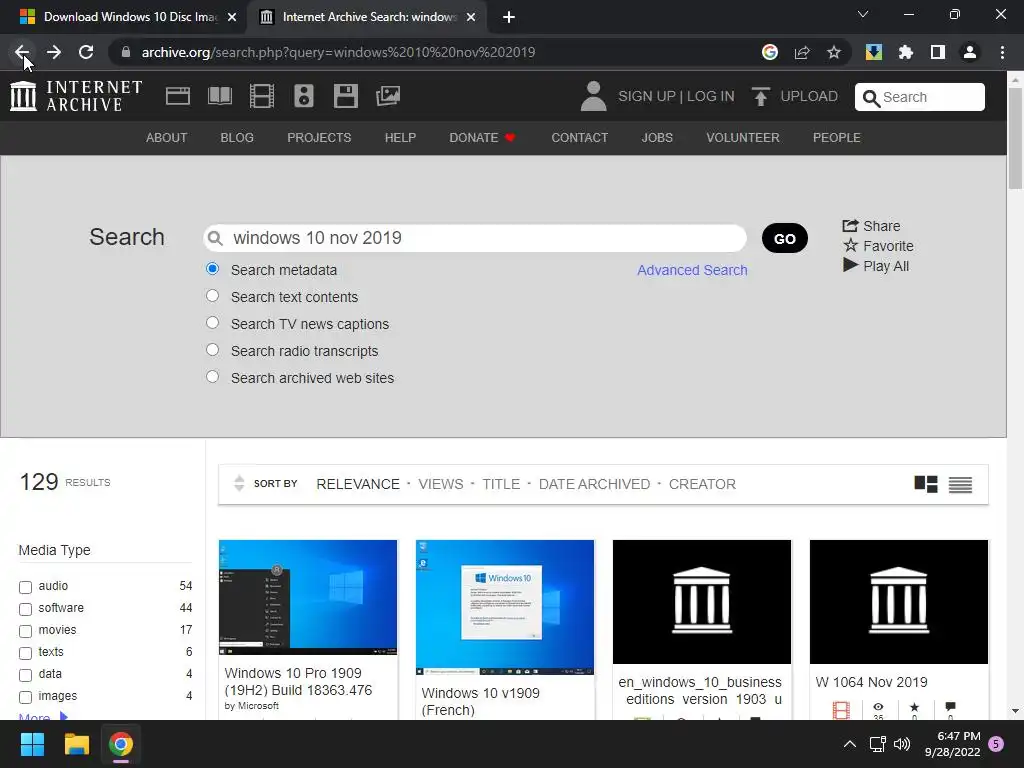The height and width of the screenshot is (768, 1024).
Task: Open the ABOUT menu item
Action: click(167, 138)
